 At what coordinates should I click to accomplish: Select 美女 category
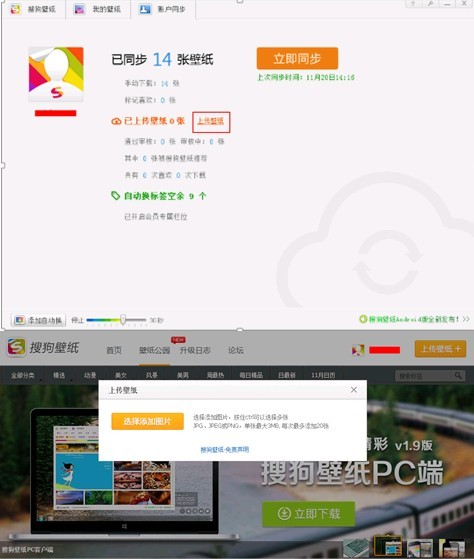(121, 375)
